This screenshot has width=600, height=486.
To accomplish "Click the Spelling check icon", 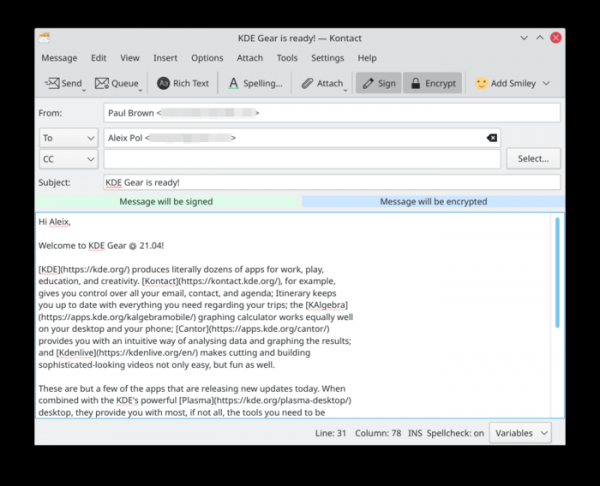I will click(233, 83).
